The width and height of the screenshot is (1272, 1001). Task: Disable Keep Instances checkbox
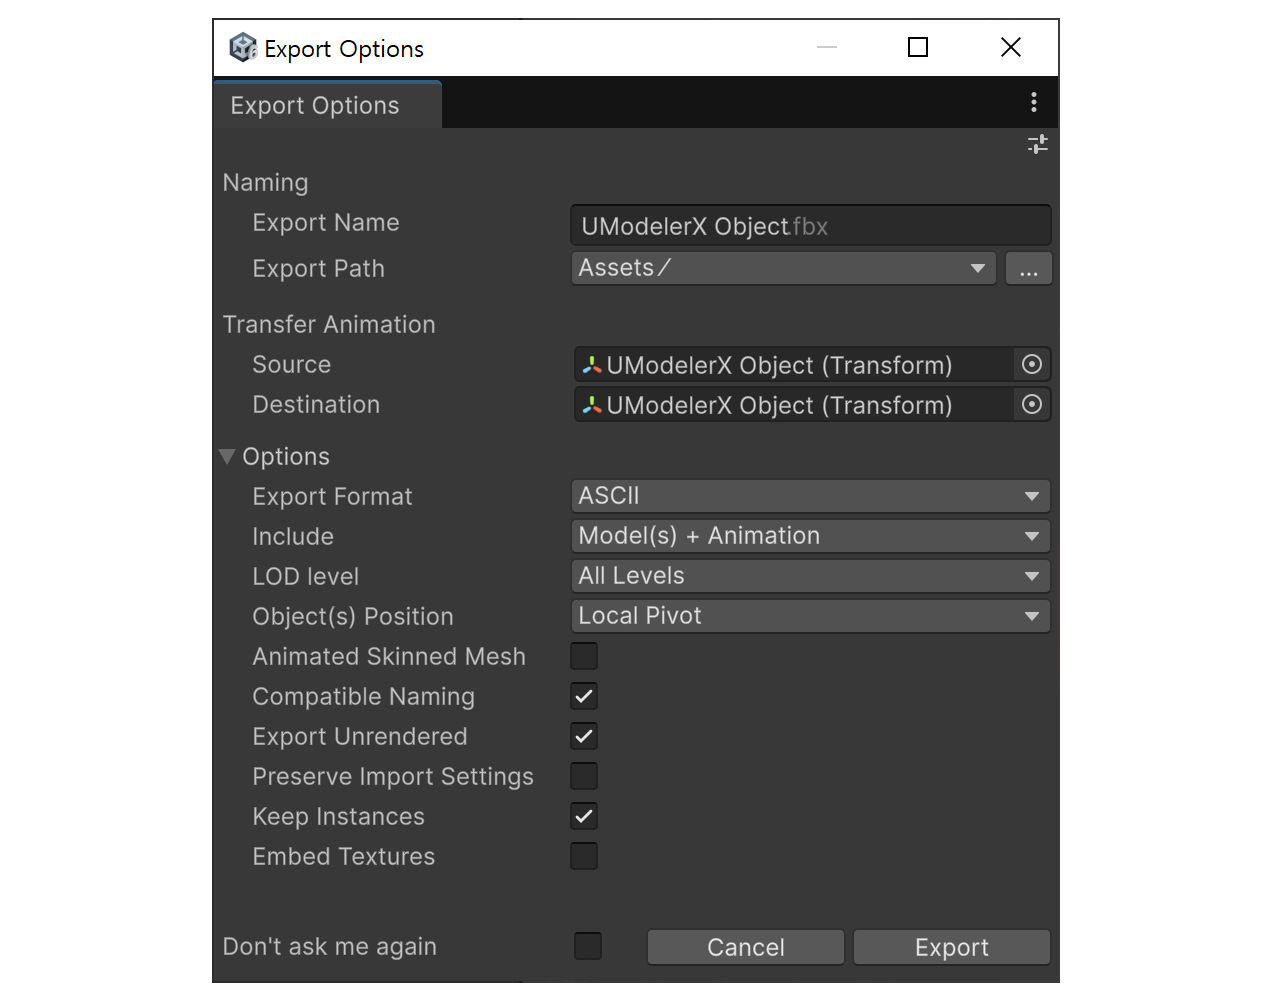584,816
